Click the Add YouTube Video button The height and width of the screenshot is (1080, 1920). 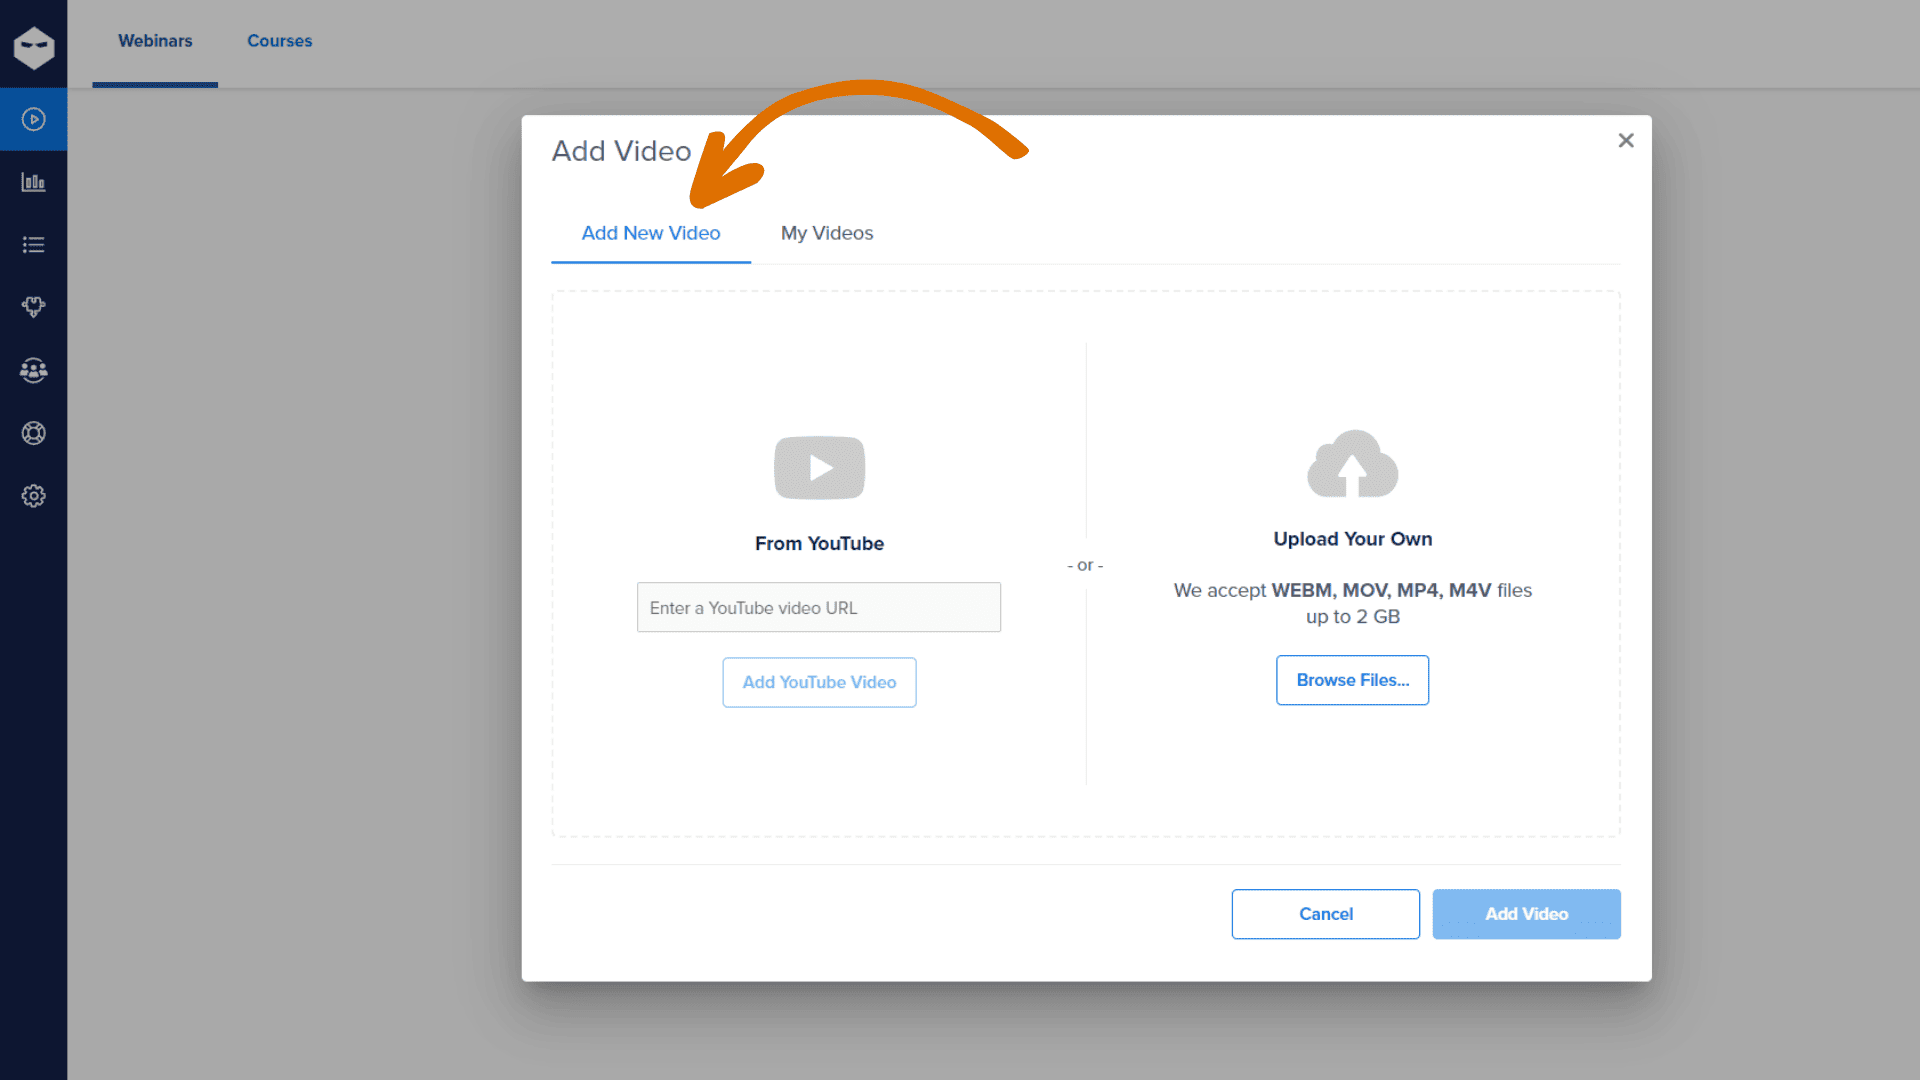tap(819, 682)
